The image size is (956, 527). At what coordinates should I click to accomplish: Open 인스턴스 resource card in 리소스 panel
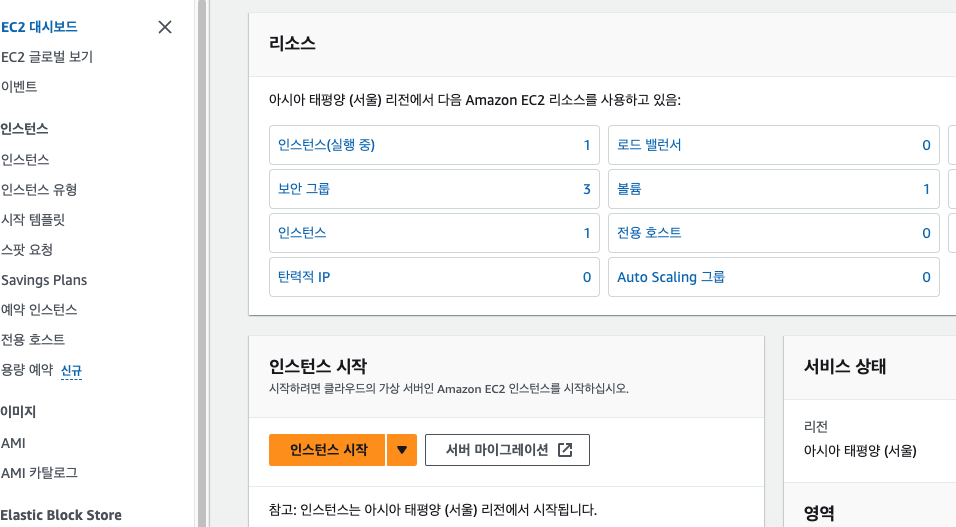click(434, 233)
